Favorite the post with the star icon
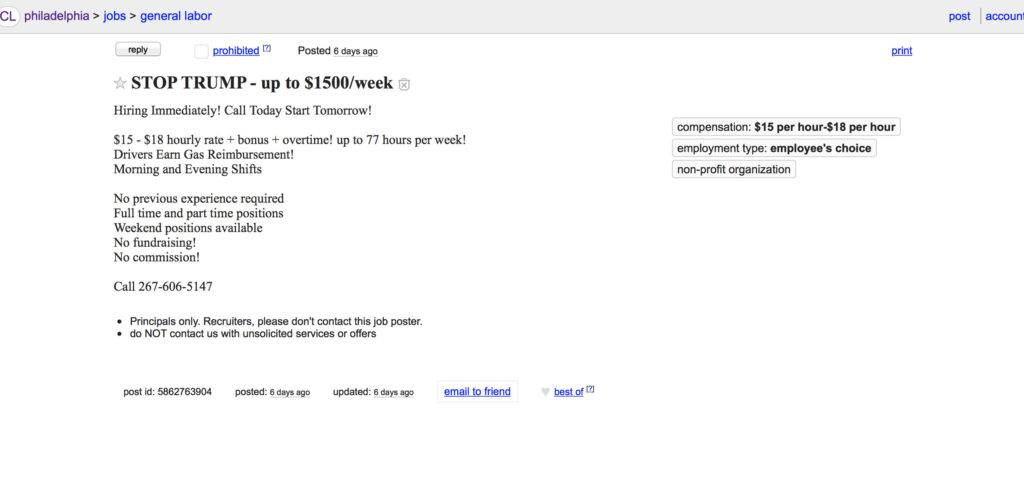The image size is (1024, 495). tap(120, 83)
